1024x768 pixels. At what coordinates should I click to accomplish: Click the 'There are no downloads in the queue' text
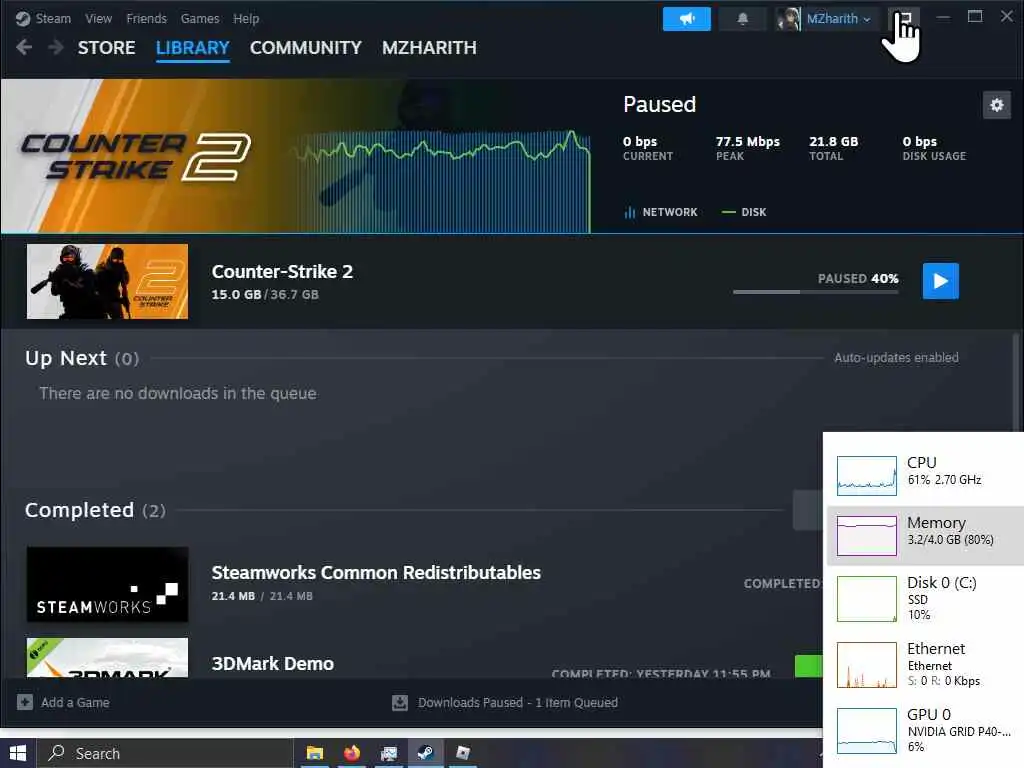click(x=178, y=393)
